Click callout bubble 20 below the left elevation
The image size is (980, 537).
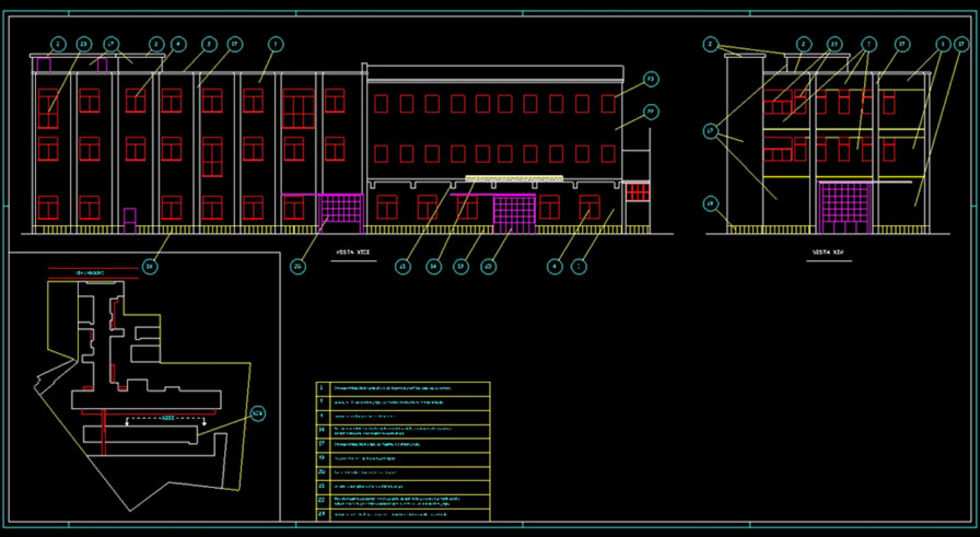[x=298, y=266]
